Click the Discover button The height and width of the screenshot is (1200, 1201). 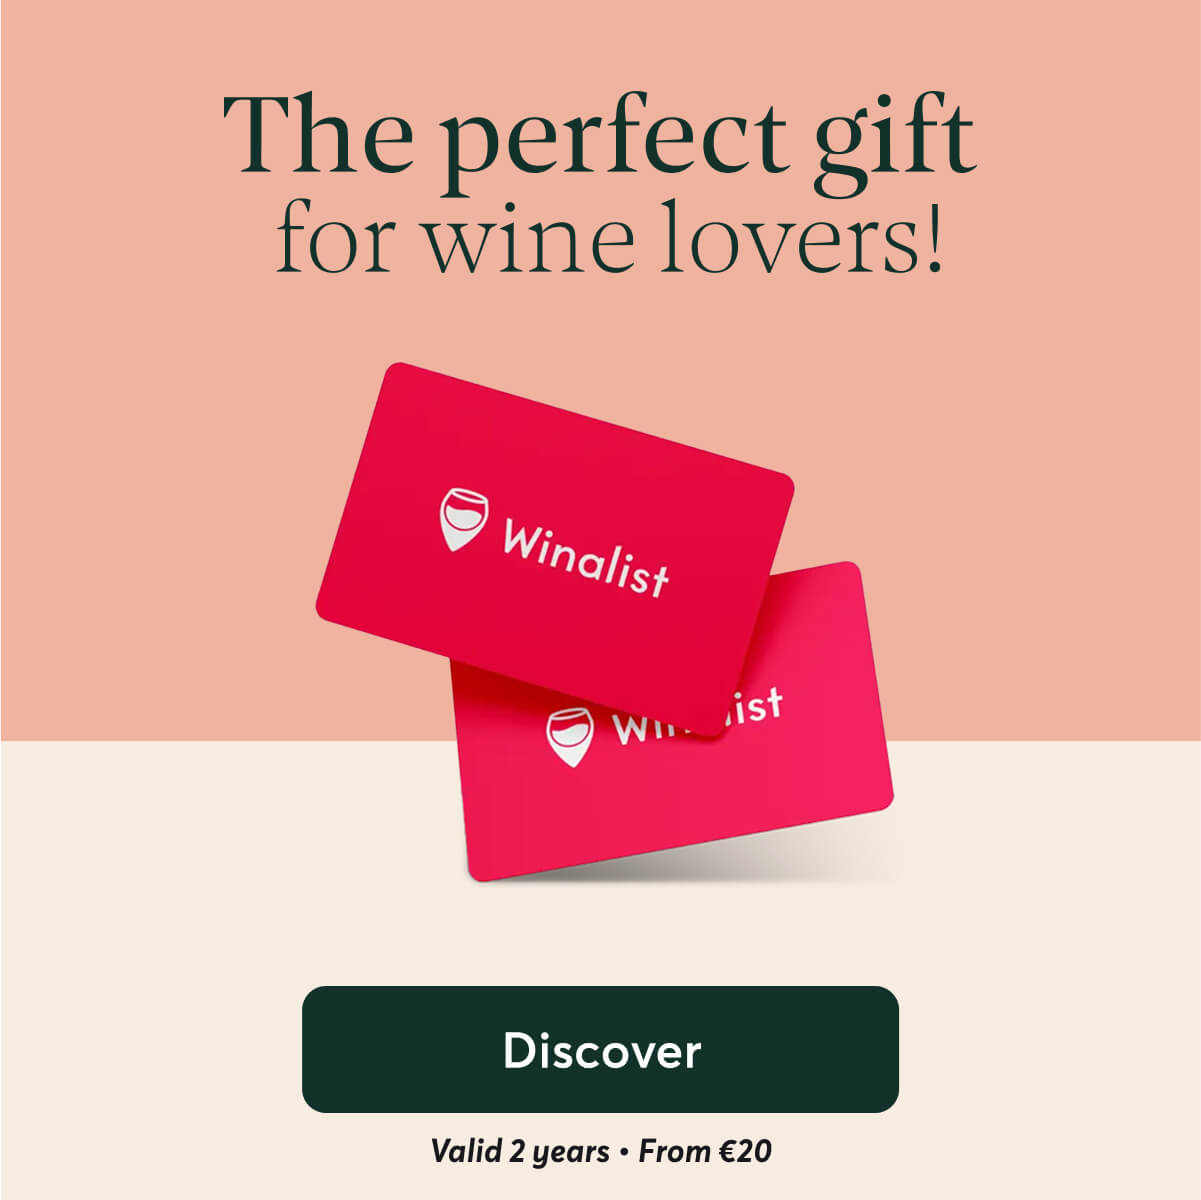[x=600, y=1049]
